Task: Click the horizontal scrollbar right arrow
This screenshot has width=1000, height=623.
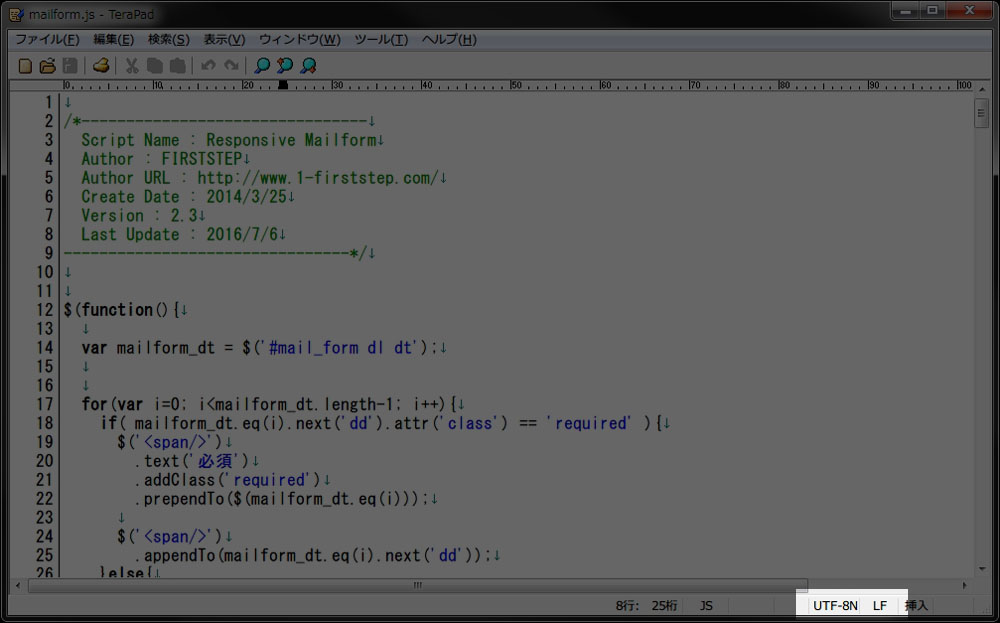Action: pos(964,585)
